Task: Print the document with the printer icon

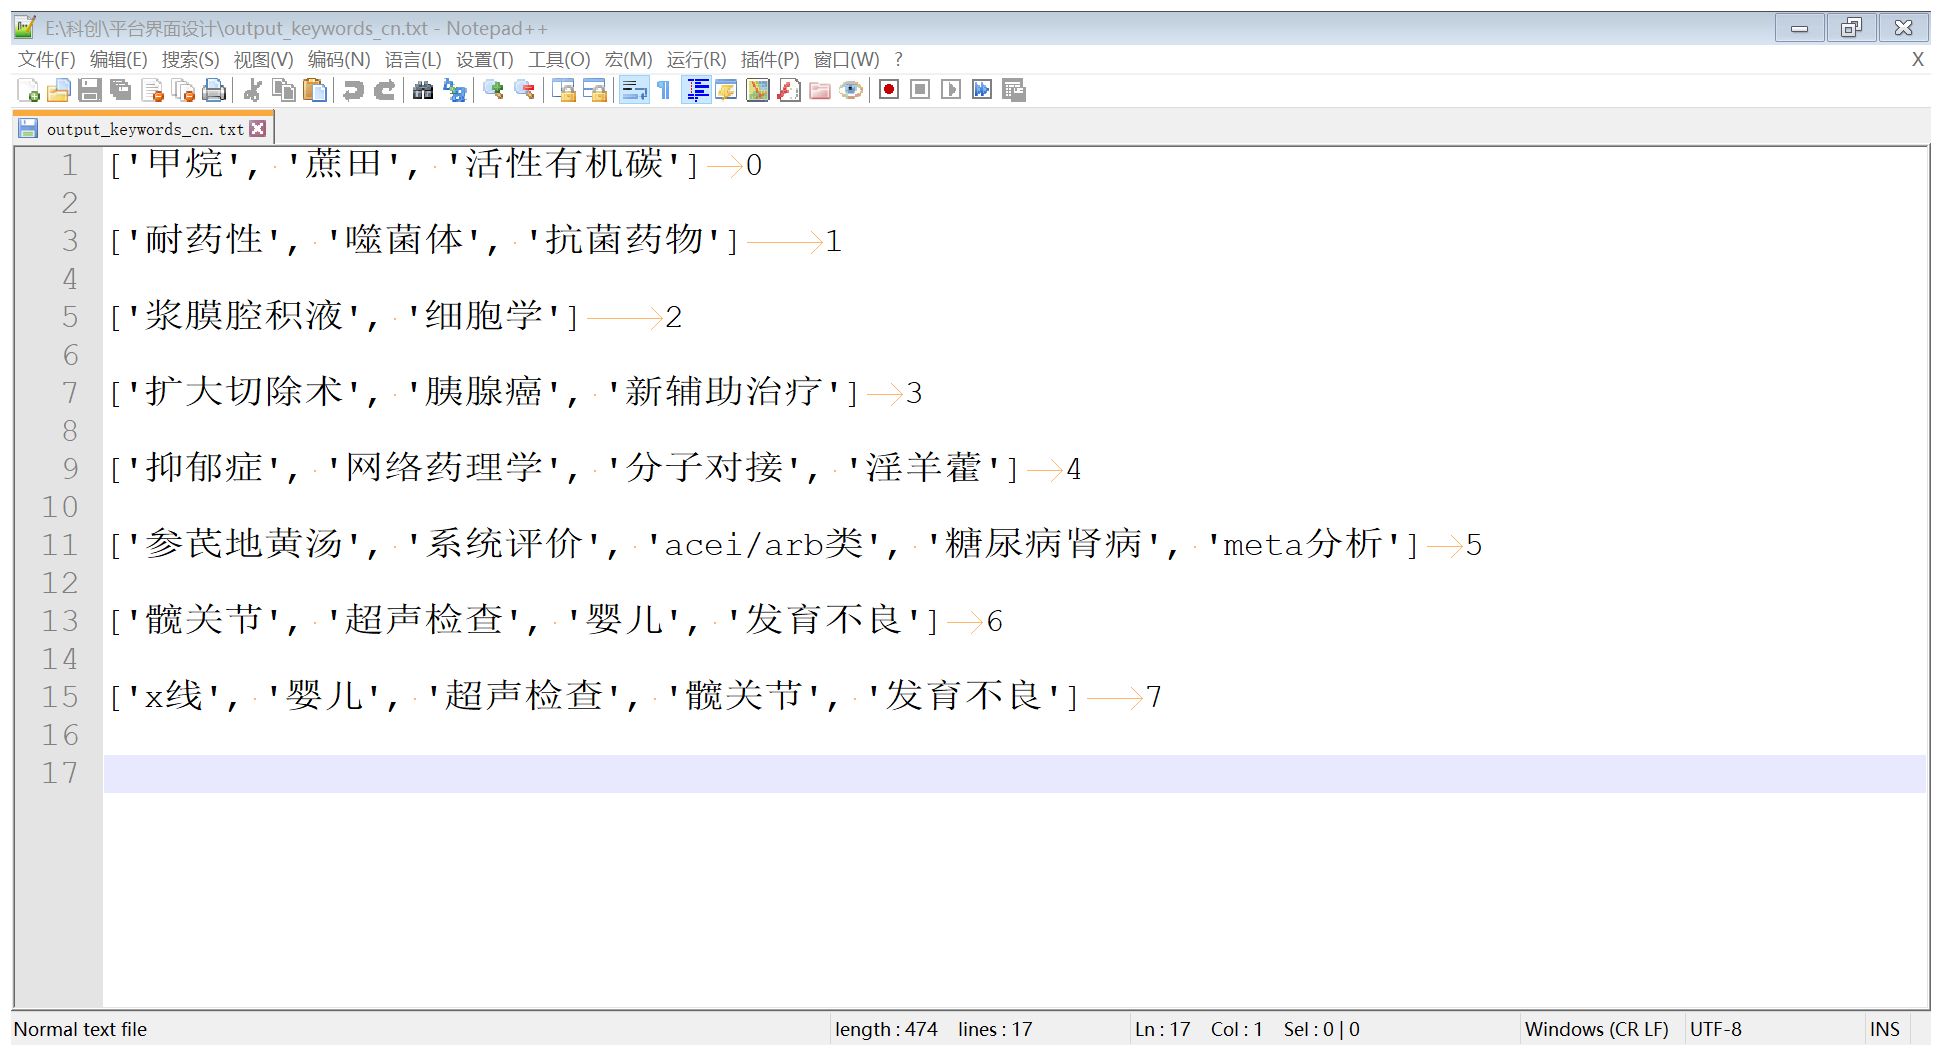Action: [x=214, y=91]
